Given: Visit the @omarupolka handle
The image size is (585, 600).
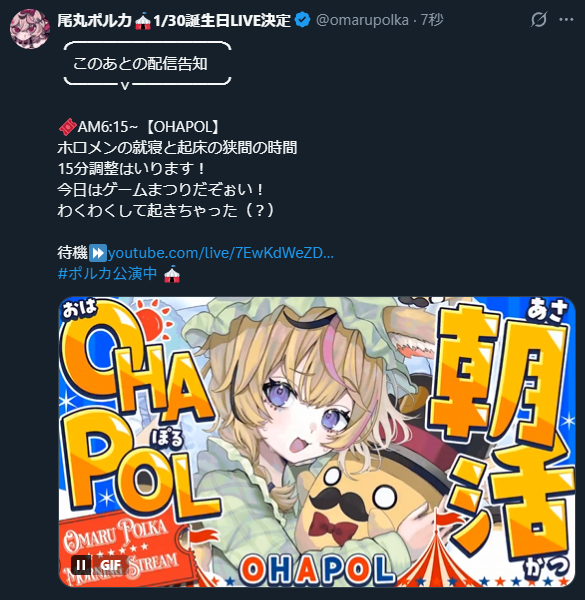Looking at the screenshot, I should (362, 20).
